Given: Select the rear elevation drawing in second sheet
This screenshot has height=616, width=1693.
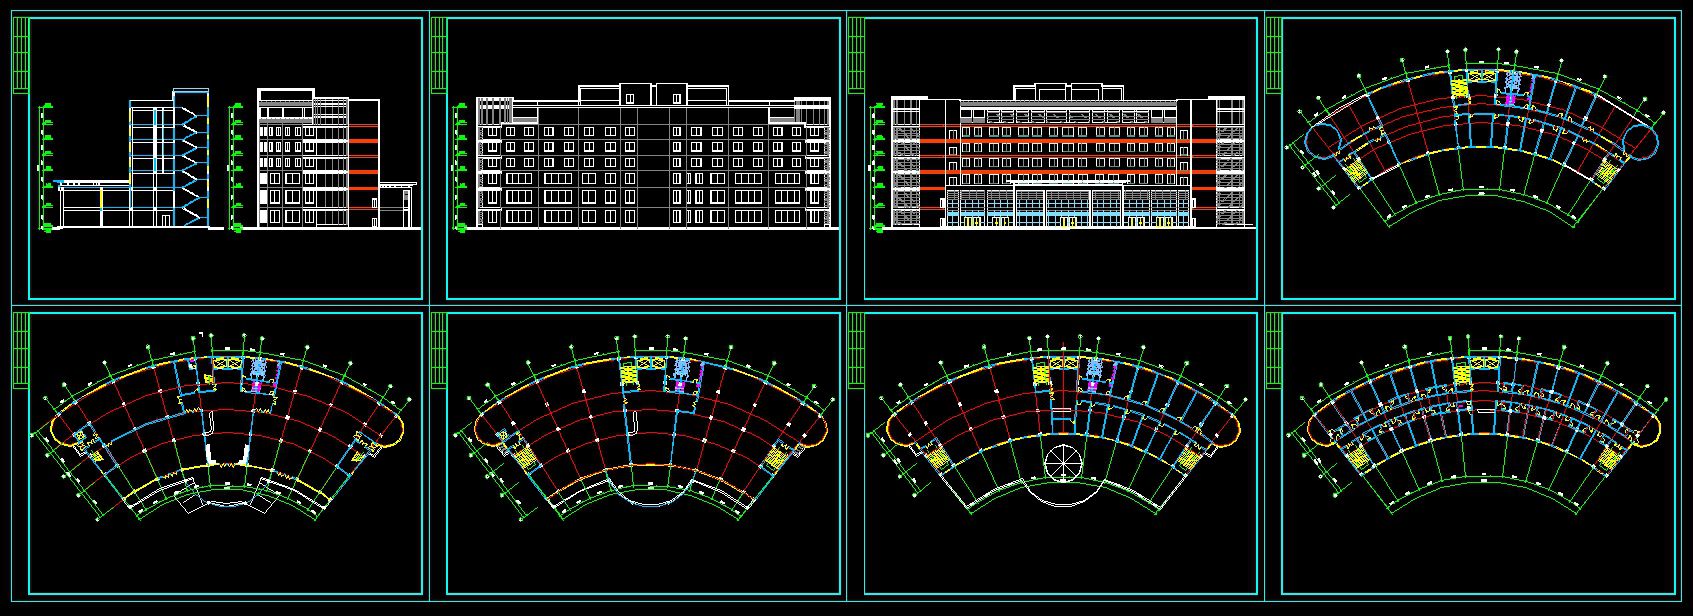Looking at the screenshot, I should click(x=654, y=162).
